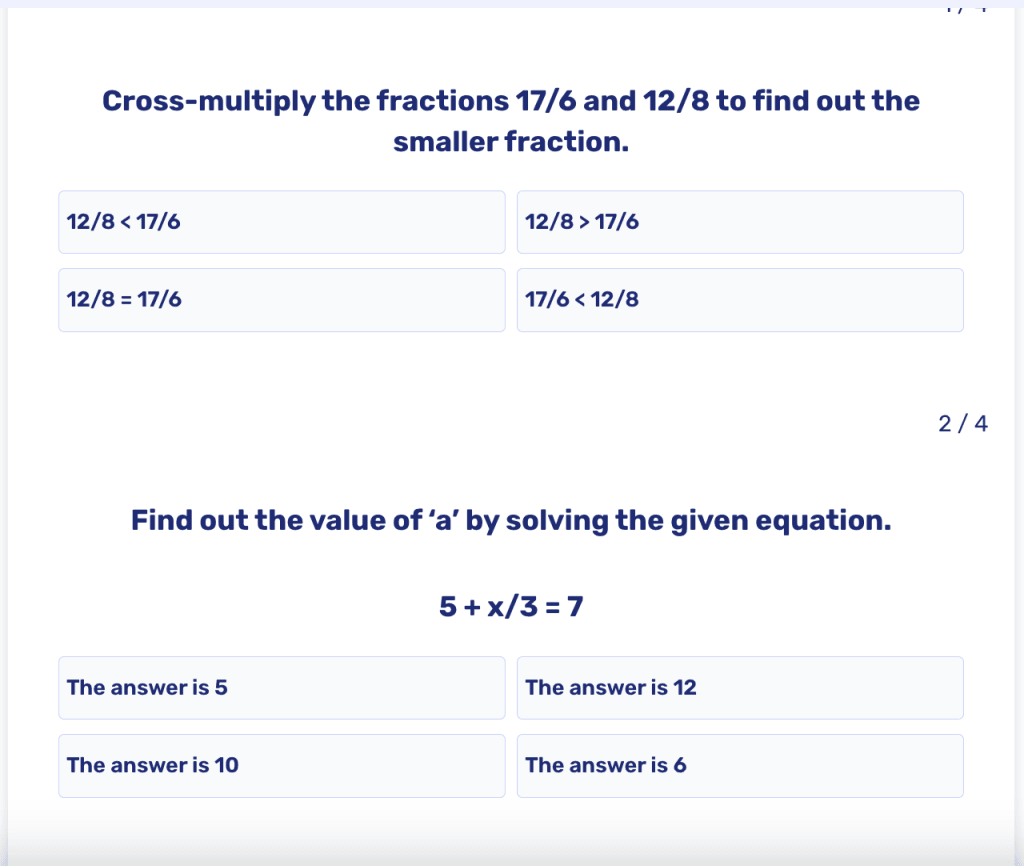The height and width of the screenshot is (866, 1024).
Task: Click the word 'smaller fraction' in heading
Action: click(511, 142)
